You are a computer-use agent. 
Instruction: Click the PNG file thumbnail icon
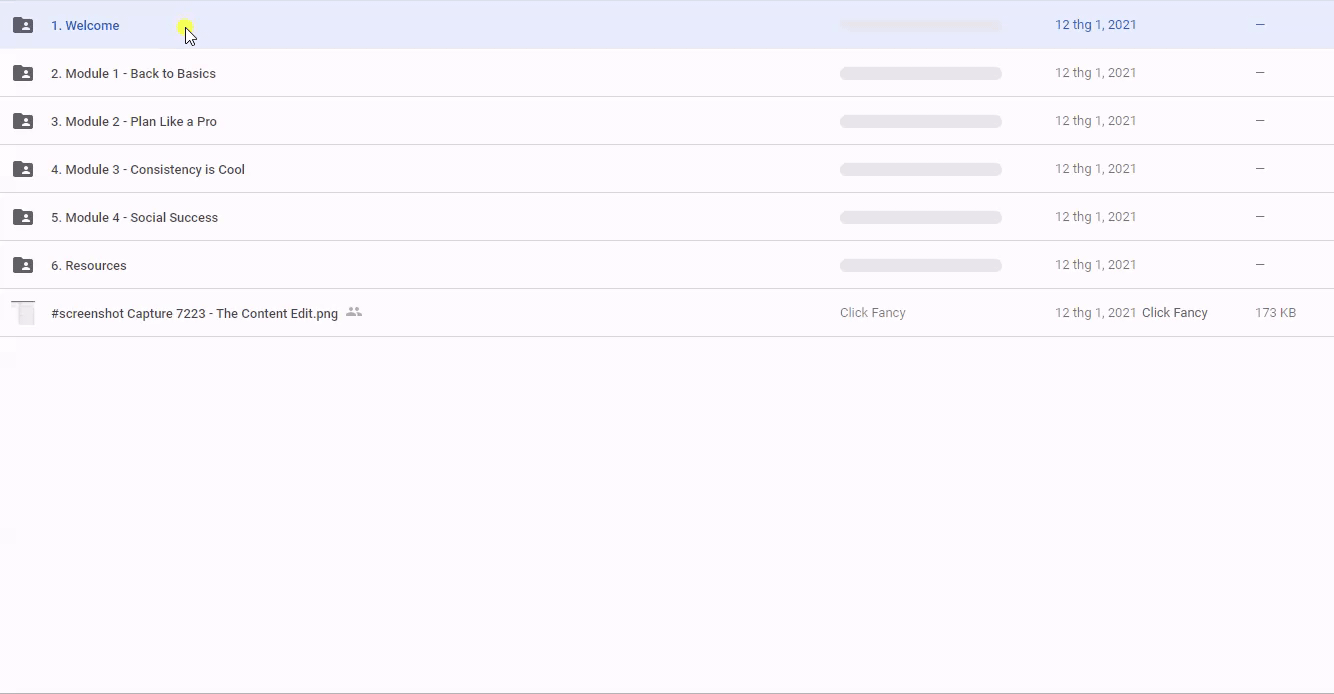(x=23, y=313)
